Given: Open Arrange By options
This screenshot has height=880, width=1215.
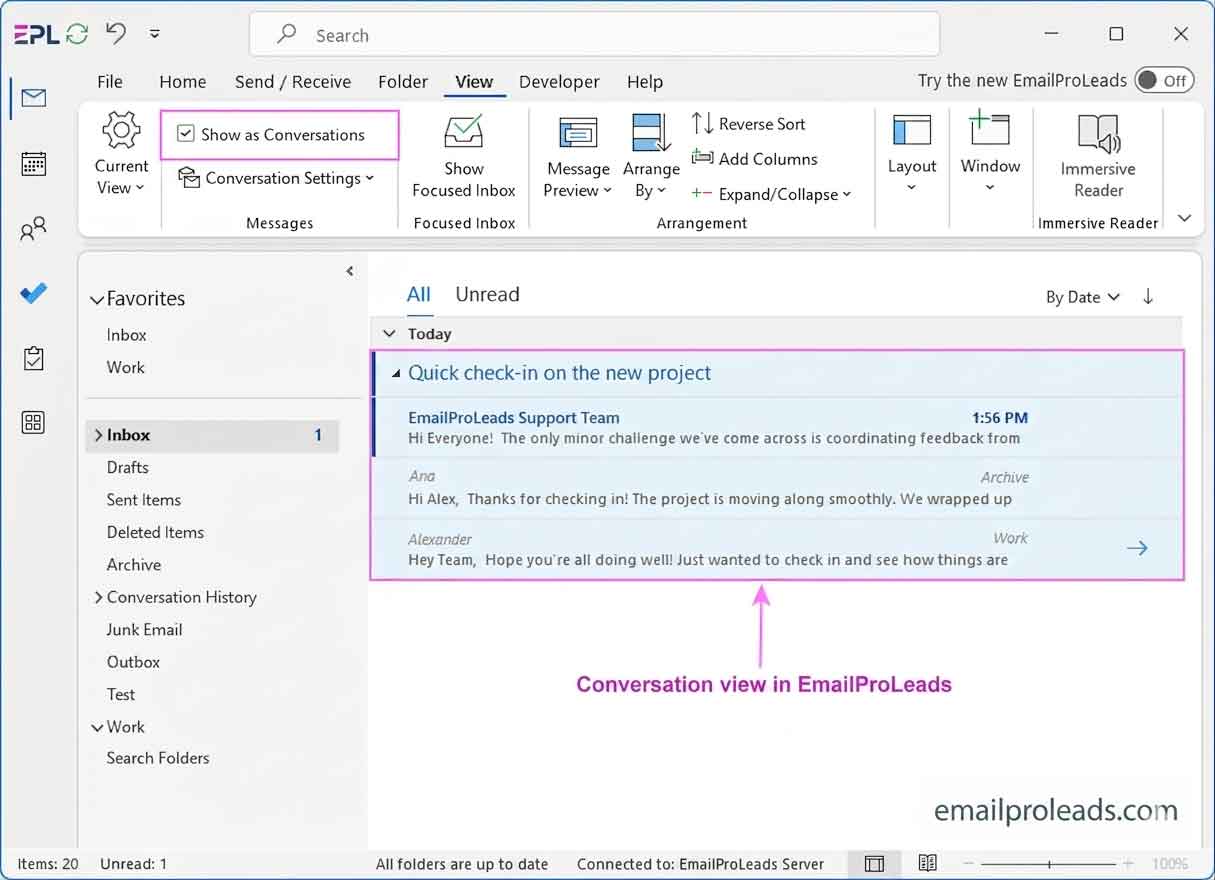Looking at the screenshot, I should point(651,157).
